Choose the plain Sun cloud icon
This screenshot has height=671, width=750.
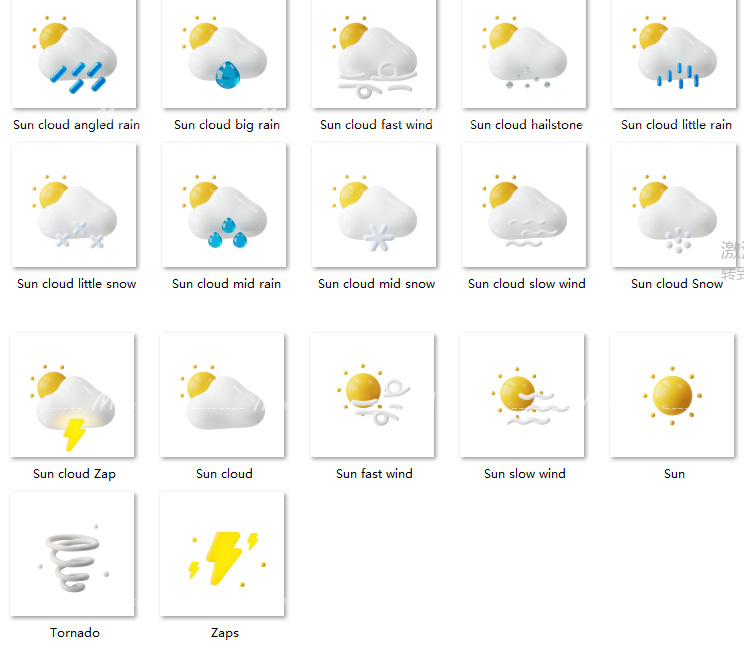coord(222,395)
